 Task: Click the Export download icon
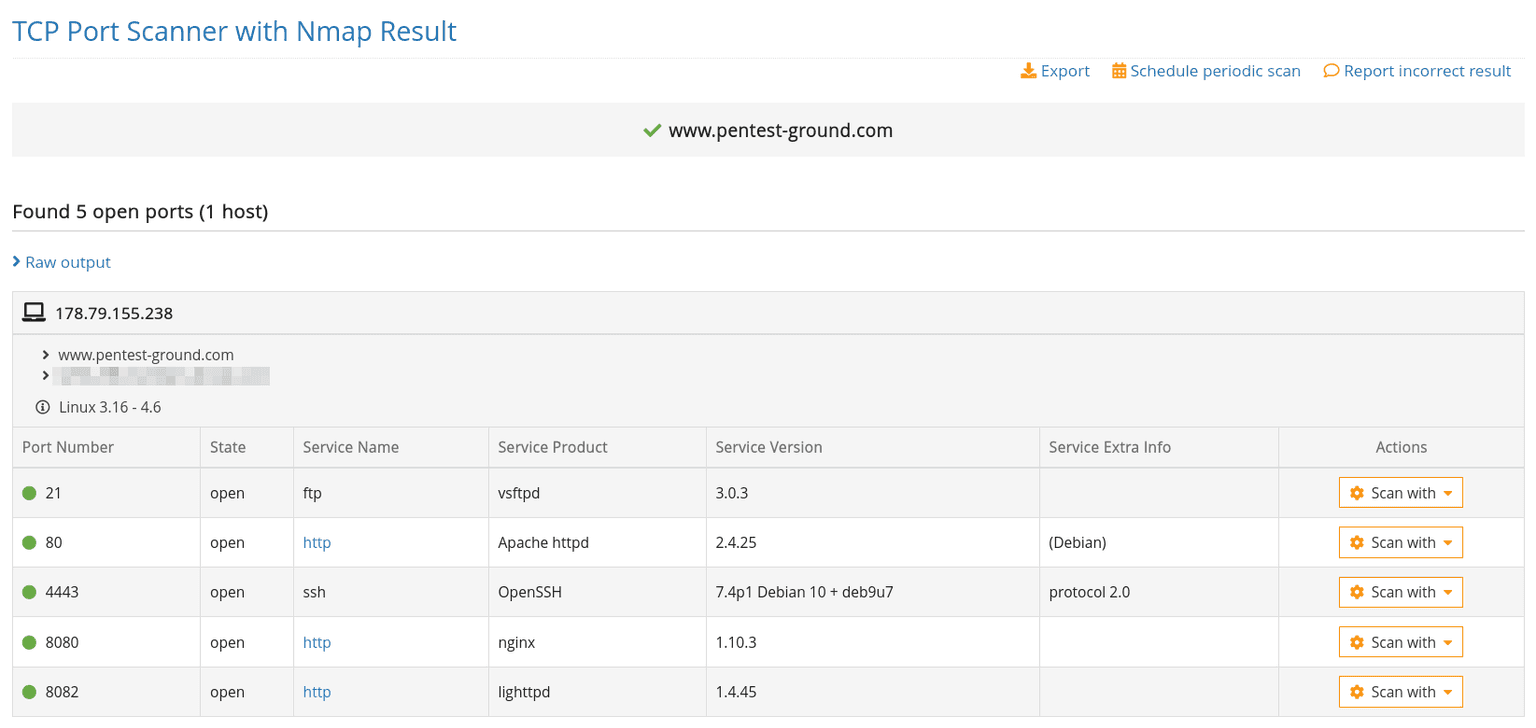1028,70
